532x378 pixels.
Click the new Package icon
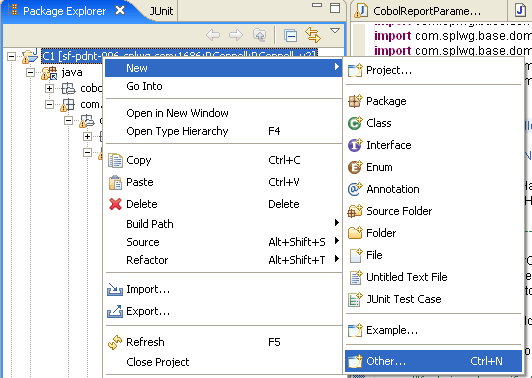coord(355,101)
